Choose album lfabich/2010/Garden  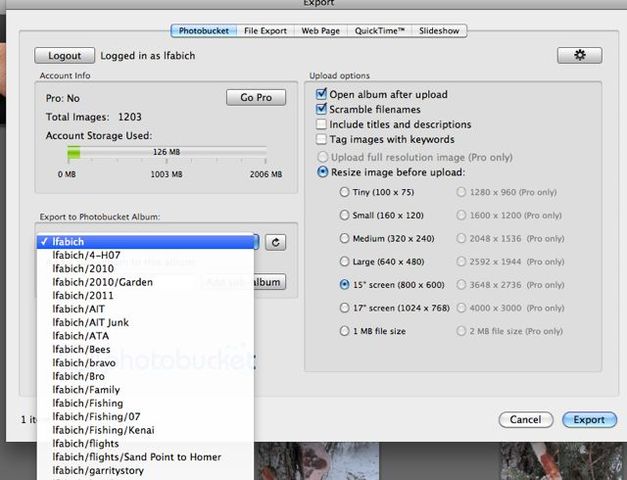146,282
